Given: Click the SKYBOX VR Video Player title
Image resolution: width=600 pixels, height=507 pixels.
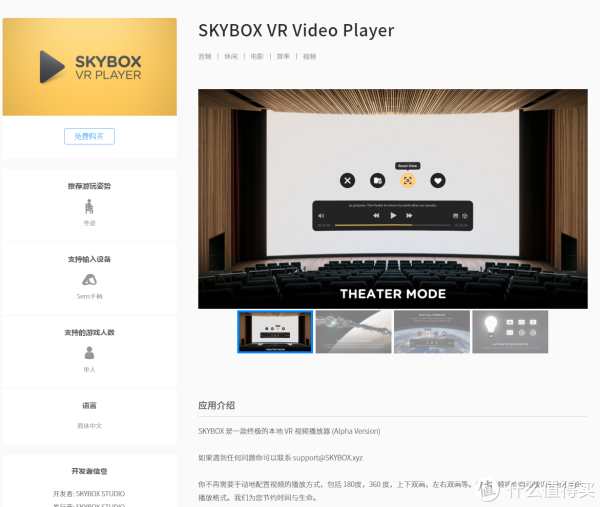Looking at the screenshot, I should (x=296, y=31).
